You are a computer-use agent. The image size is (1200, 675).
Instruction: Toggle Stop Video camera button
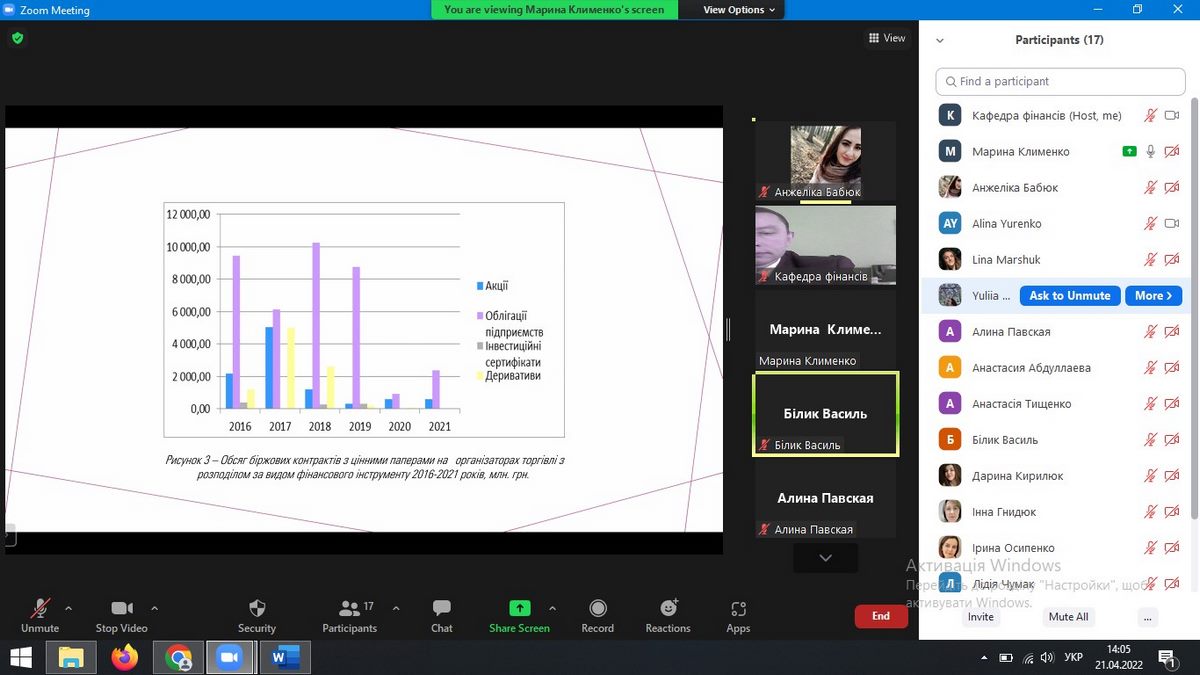click(122, 609)
